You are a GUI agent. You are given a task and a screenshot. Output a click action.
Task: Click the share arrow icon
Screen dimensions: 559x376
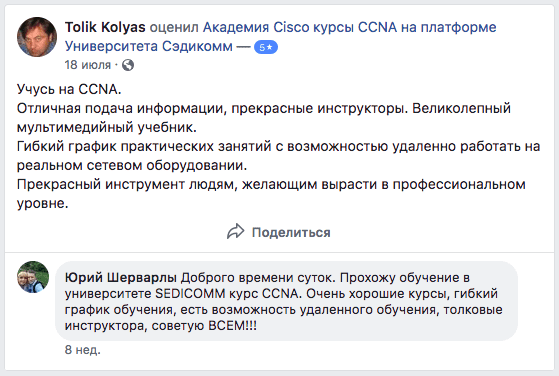[236, 232]
